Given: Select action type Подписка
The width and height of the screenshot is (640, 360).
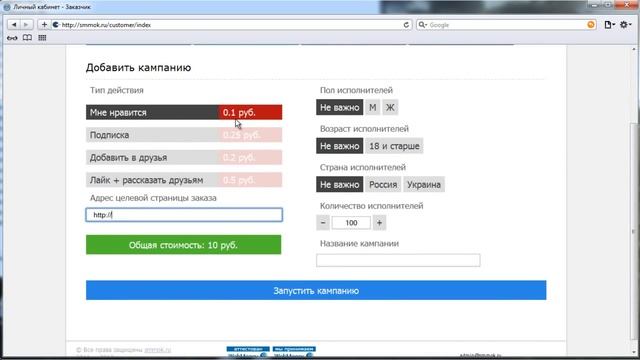Looking at the screenshot, I should tap(184, 135).
